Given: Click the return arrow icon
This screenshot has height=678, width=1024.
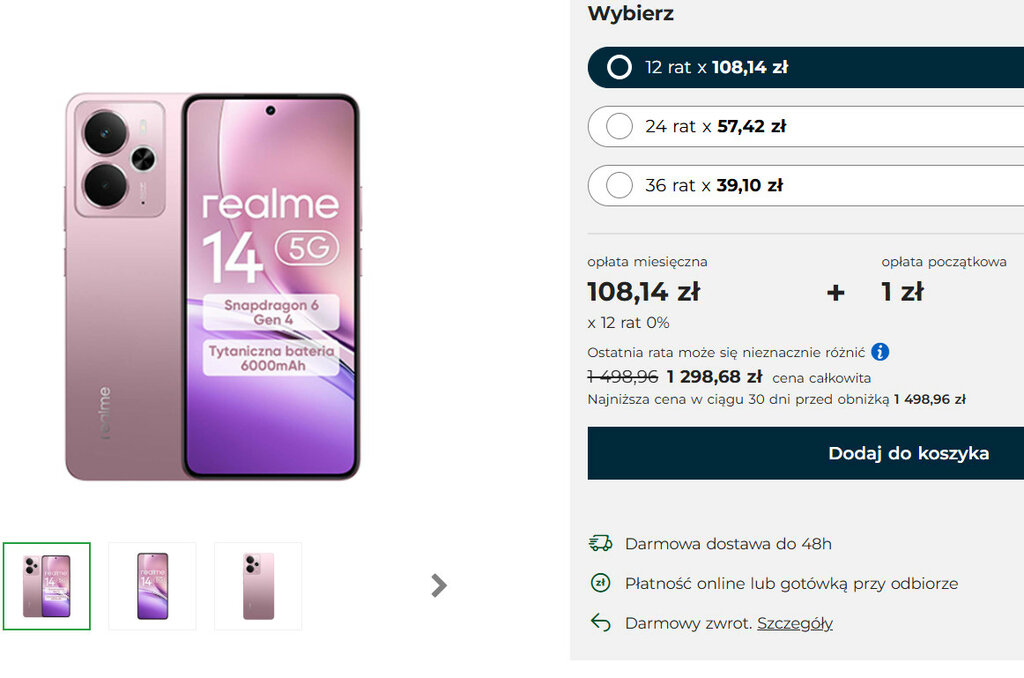Looking at the screenshot, I should click(x=600, y=623).
